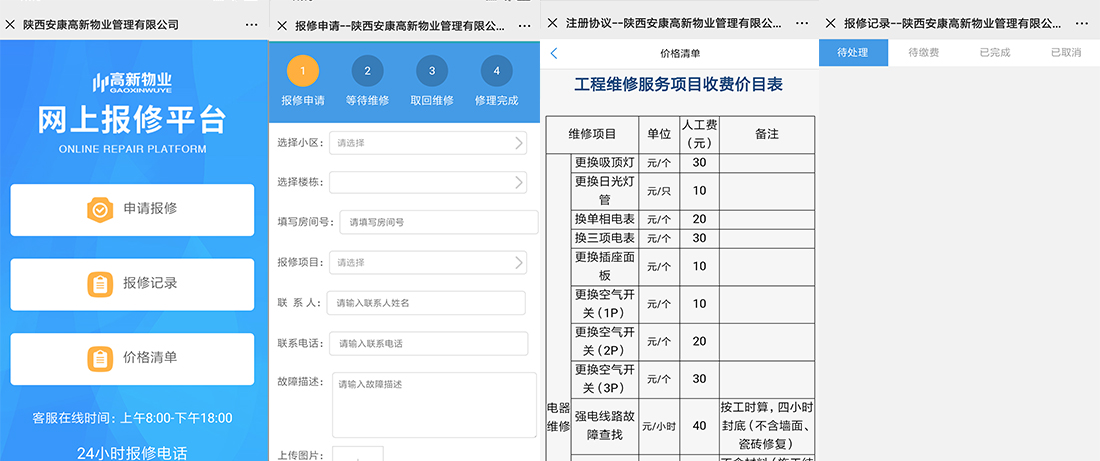Screen dimensions: 1100x461
Task: Close the 报修记录 page with X icon
Action: (x=829, y=23)
